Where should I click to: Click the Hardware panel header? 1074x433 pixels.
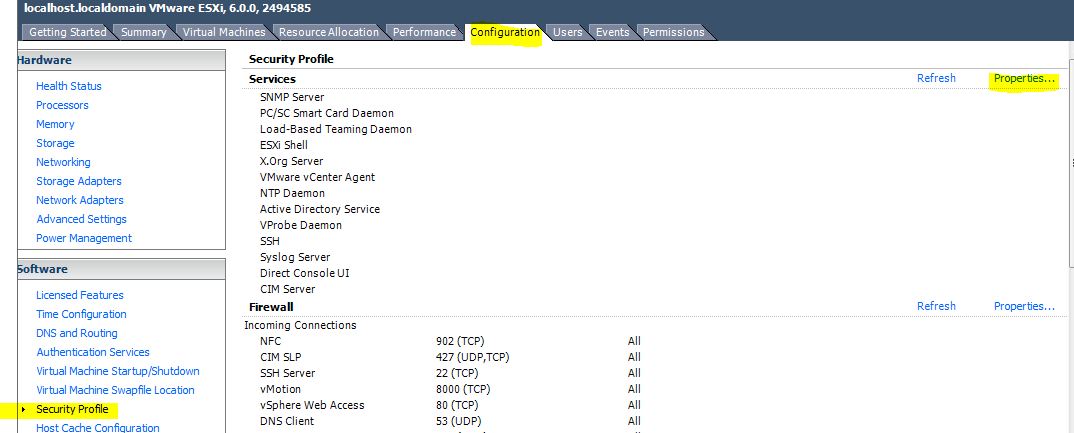click(121, 60)
